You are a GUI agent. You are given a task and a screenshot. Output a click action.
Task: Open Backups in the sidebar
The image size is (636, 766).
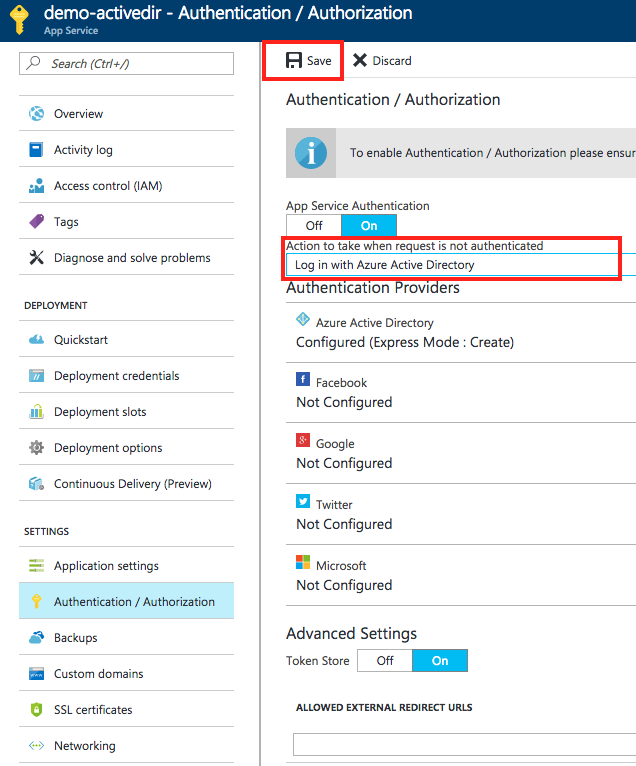point(127,638)
